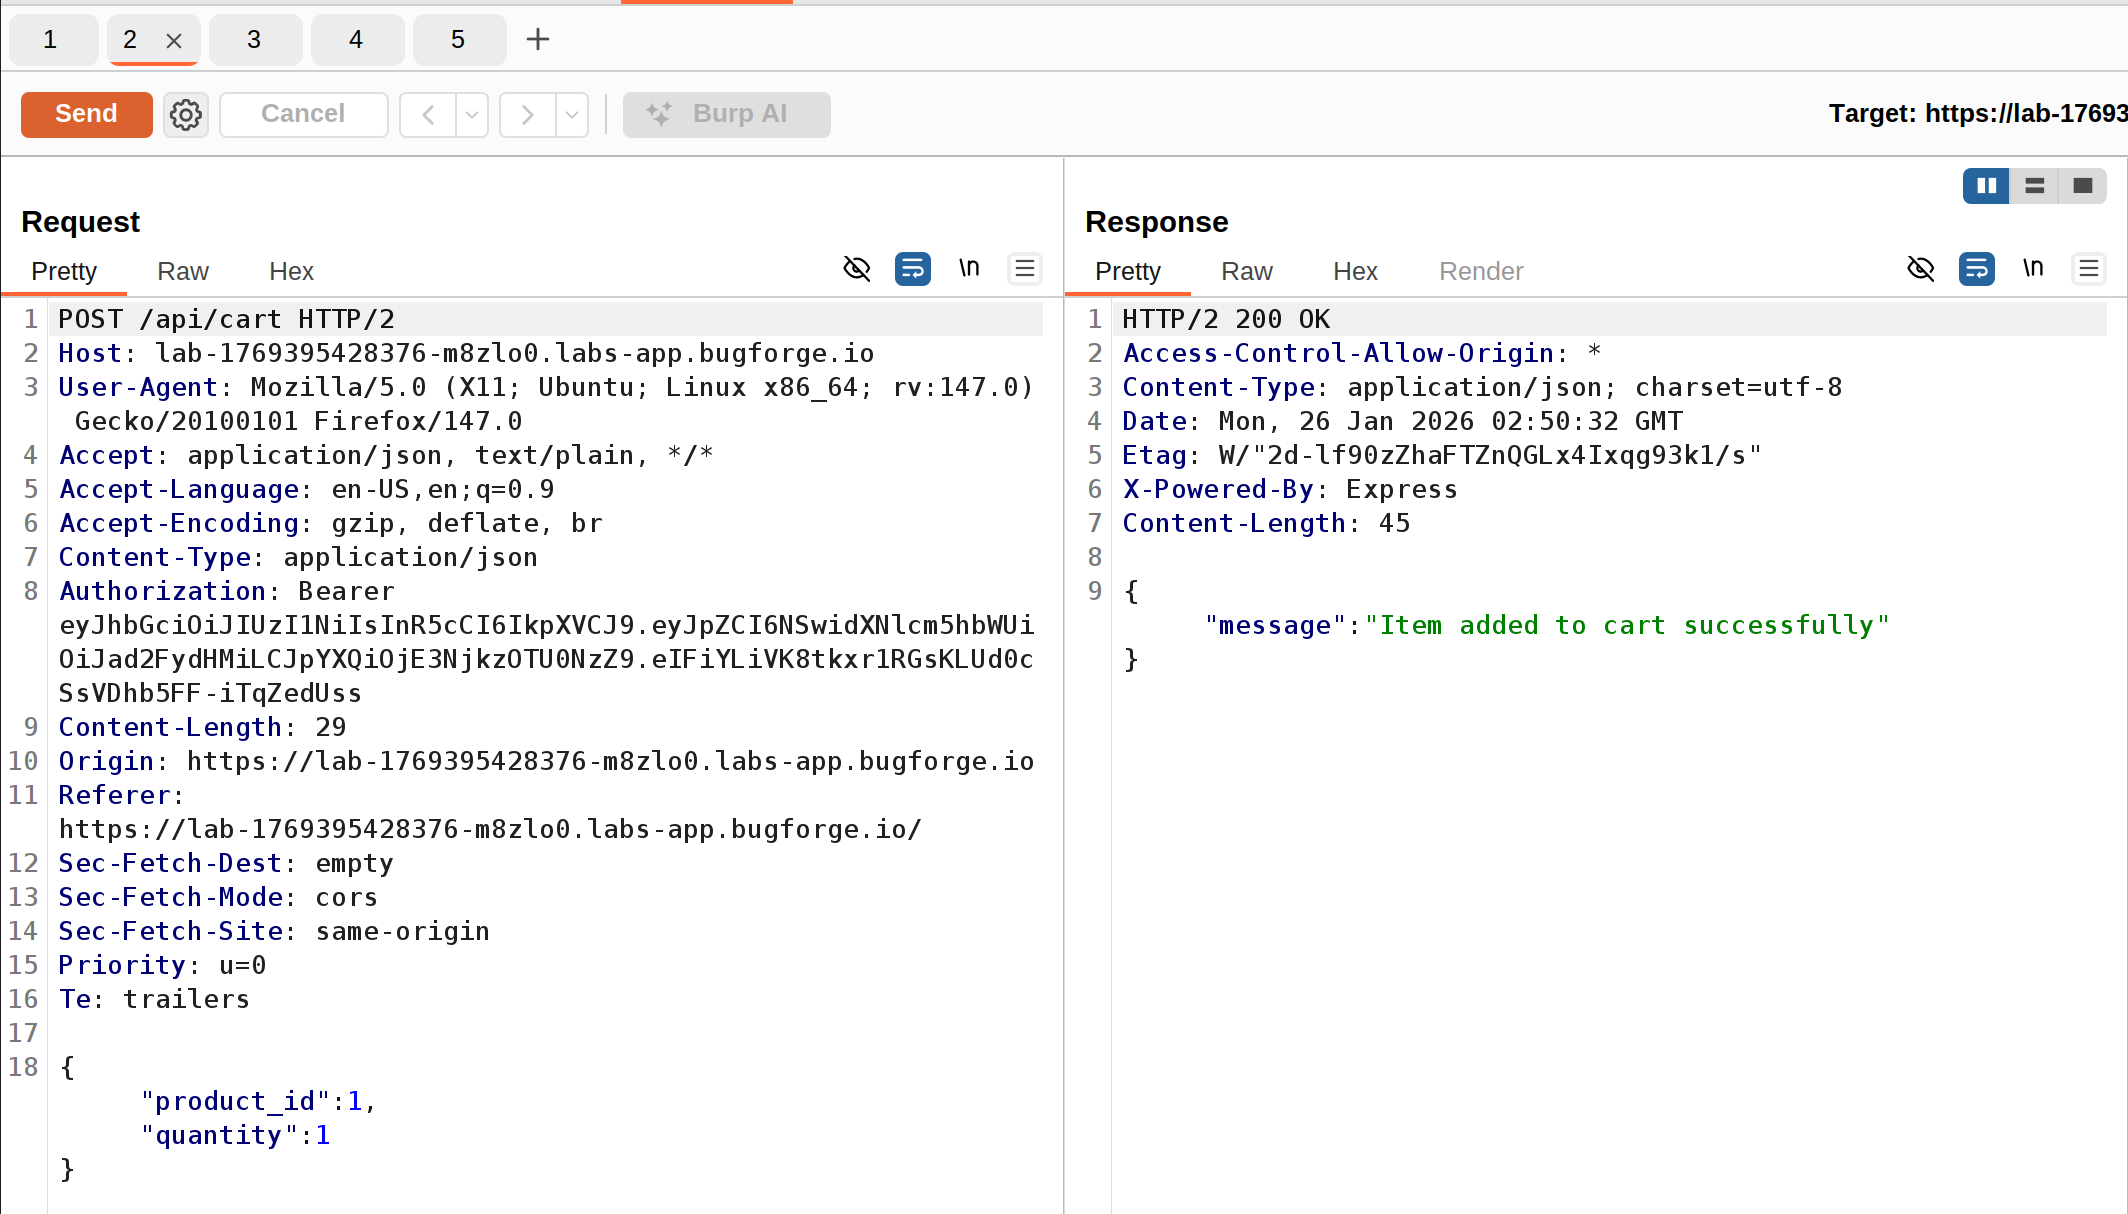Go back to previous request in history
2128x1214 pixels.
coord(428,114)
